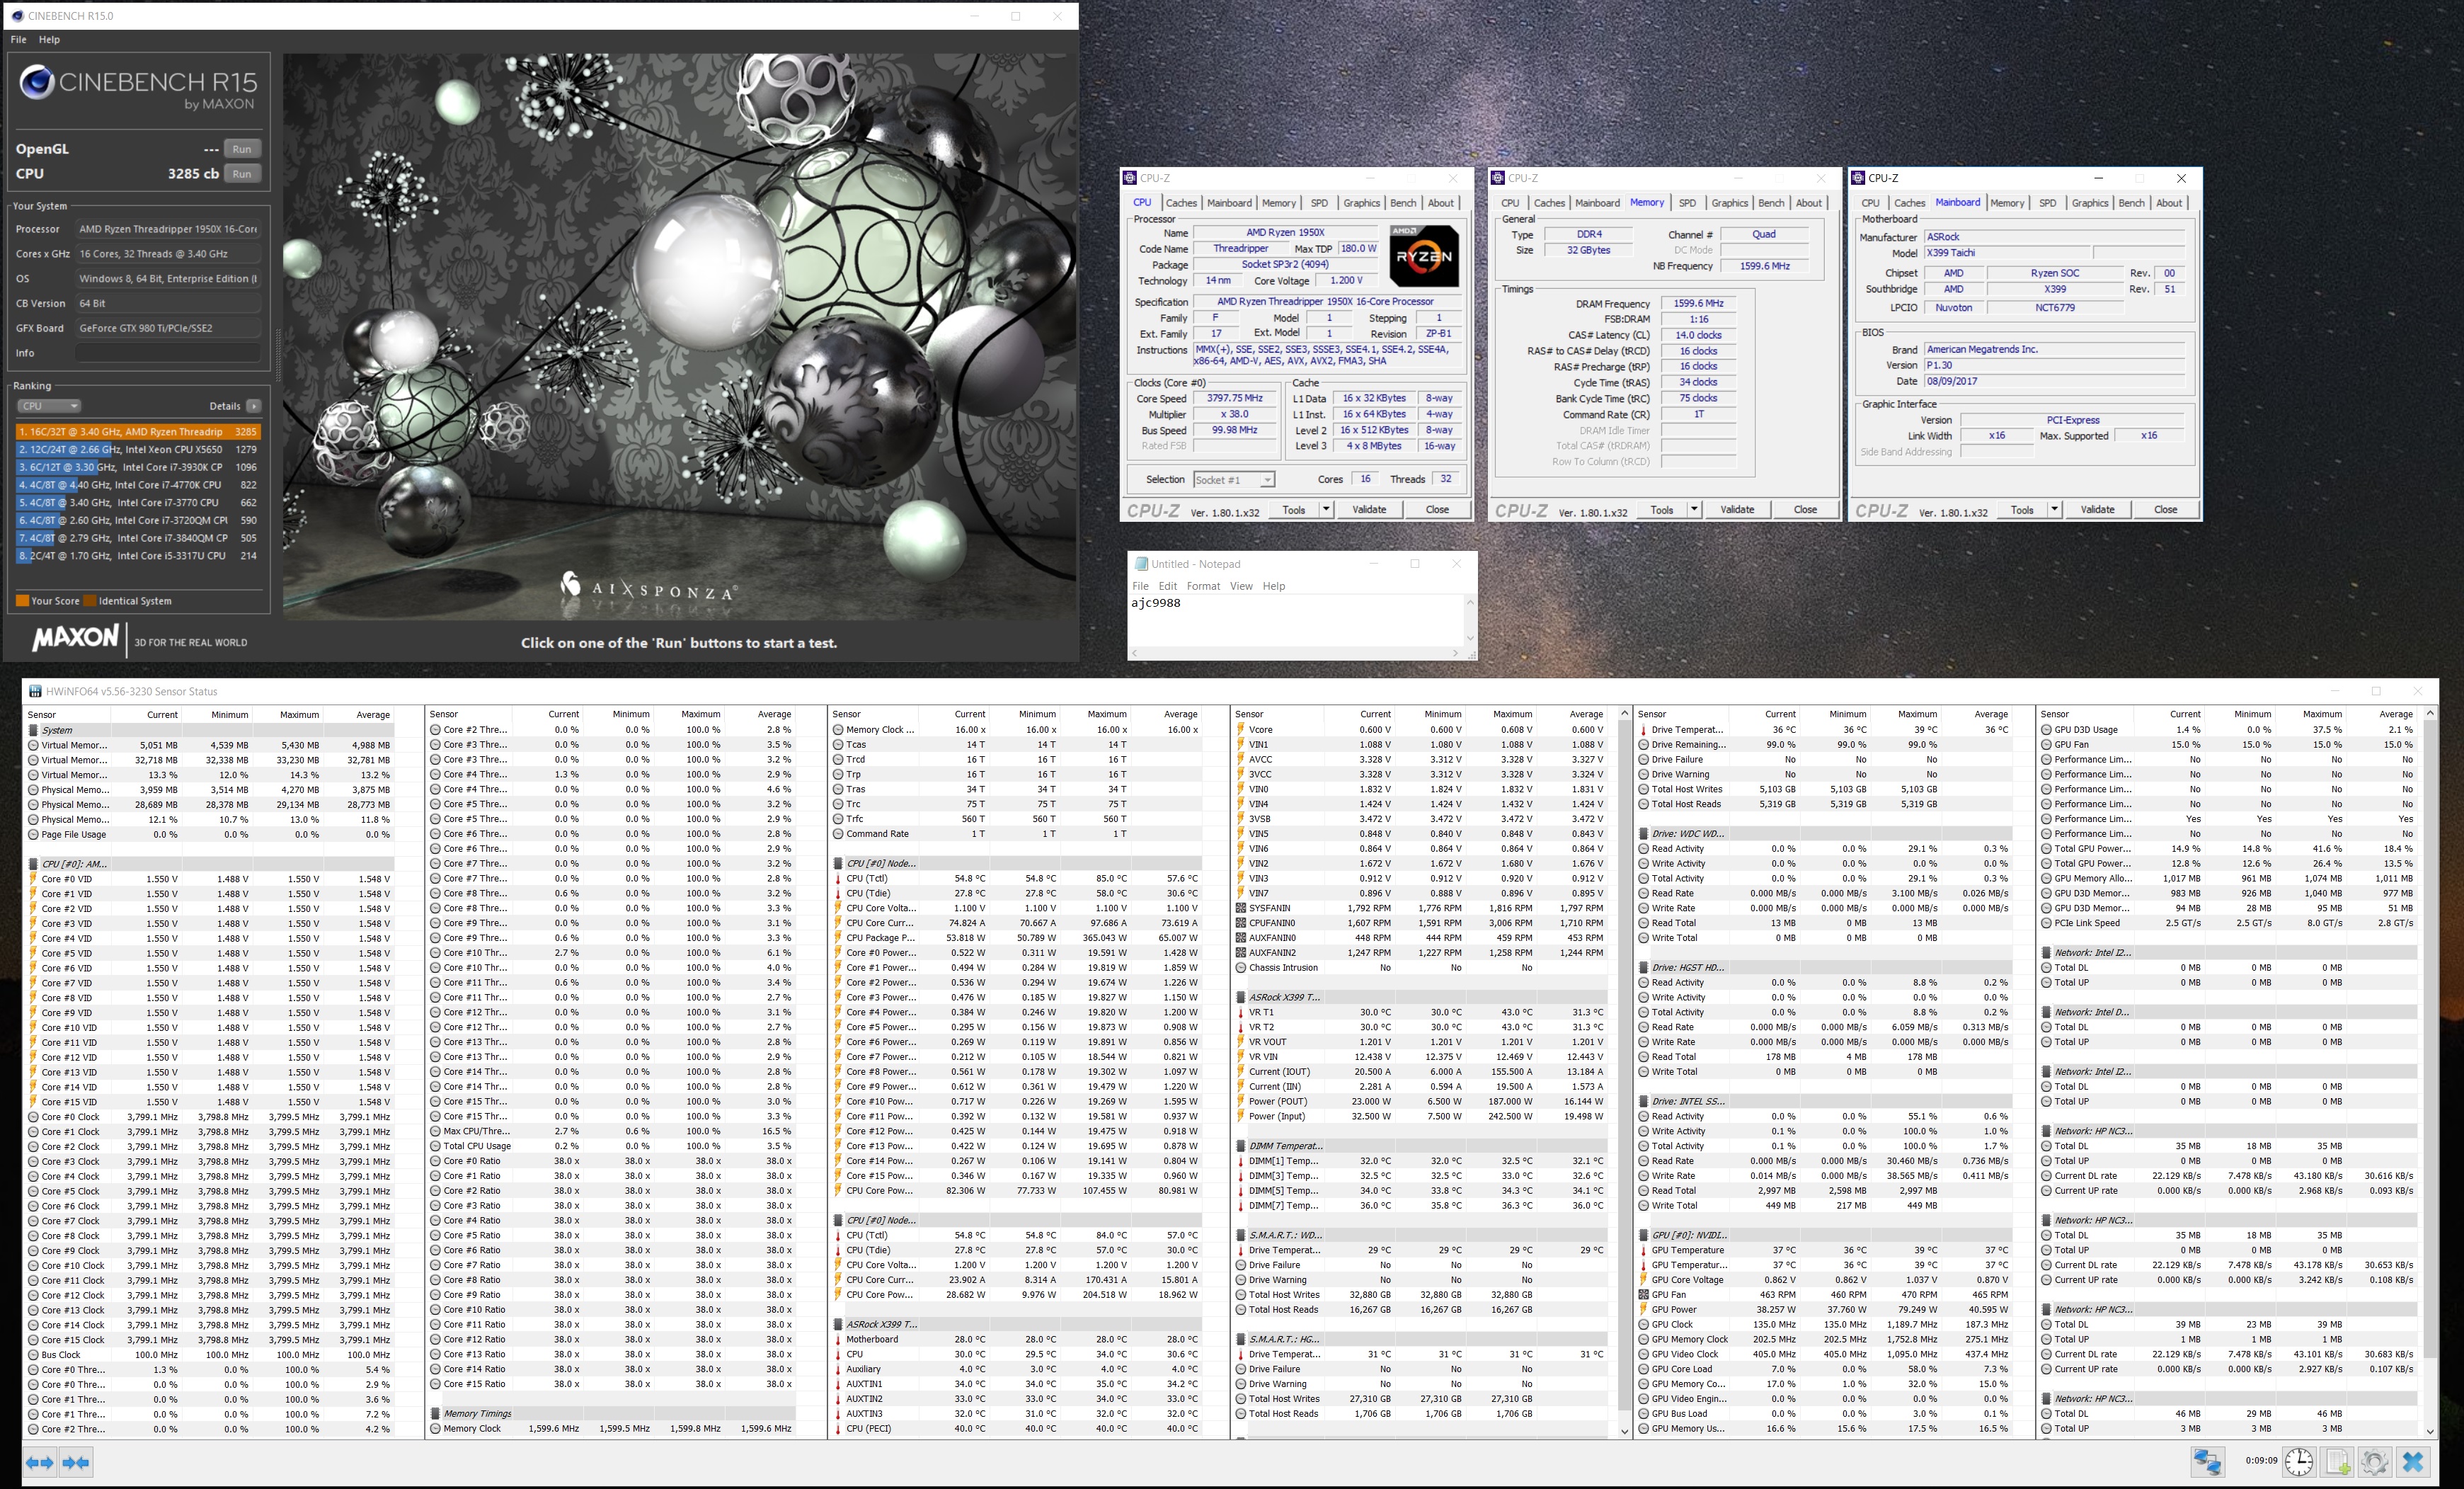Open HWiNFO sensor settings gear icon
Image resolution: width=2464 pixels, height=1489 pixels.
coord(2375,1463)
